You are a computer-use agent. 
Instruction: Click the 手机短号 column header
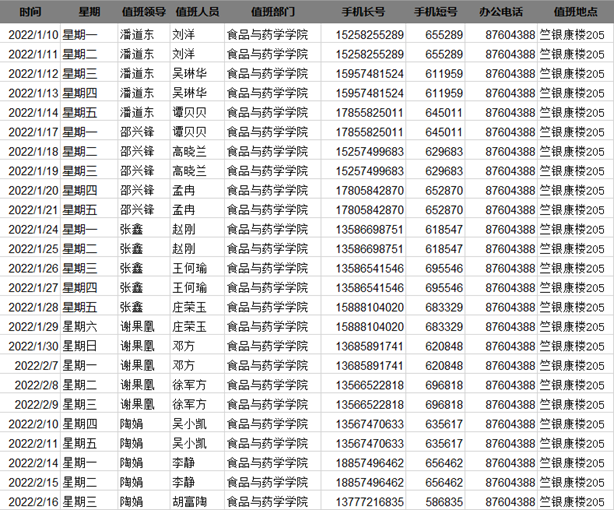[435, 12]
